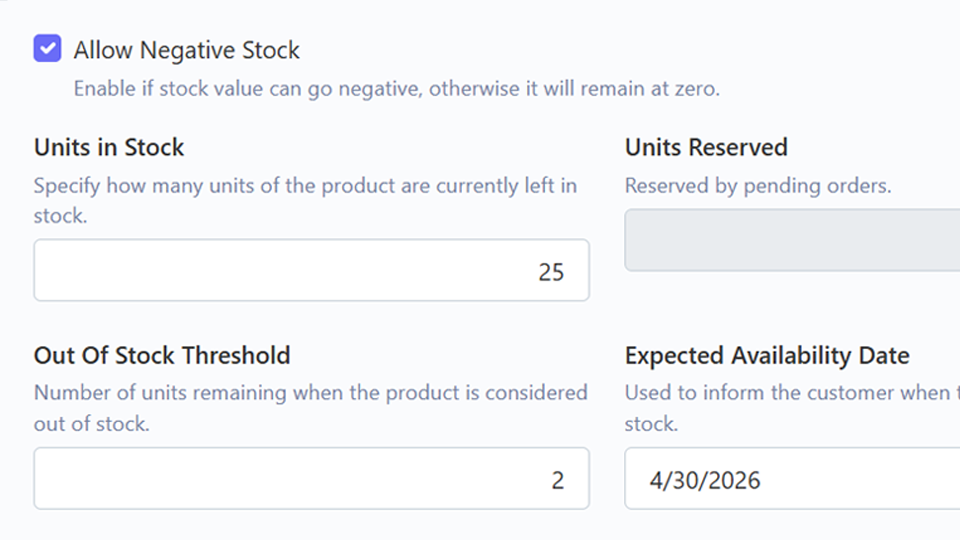Click the Units Reserved heading
The width and height of the screenshot is (960, 540).
coord(706,148)
